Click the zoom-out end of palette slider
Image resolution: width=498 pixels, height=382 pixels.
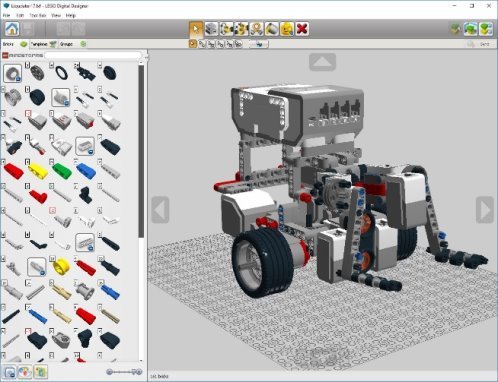pyautogui.click(x=109, y=372)
